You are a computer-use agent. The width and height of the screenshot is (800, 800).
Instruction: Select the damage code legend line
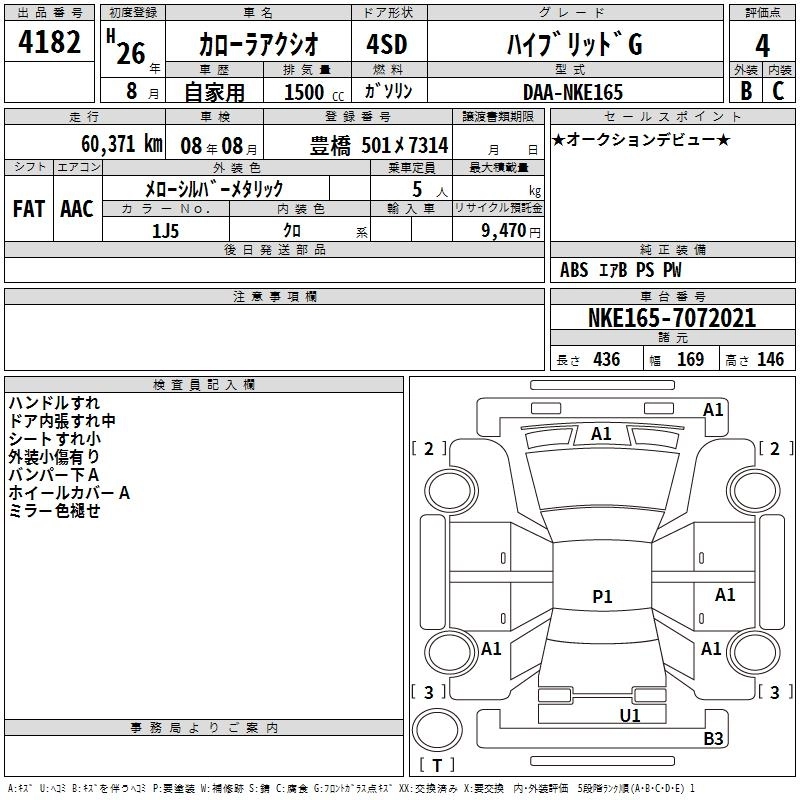(x=351, y=788)
